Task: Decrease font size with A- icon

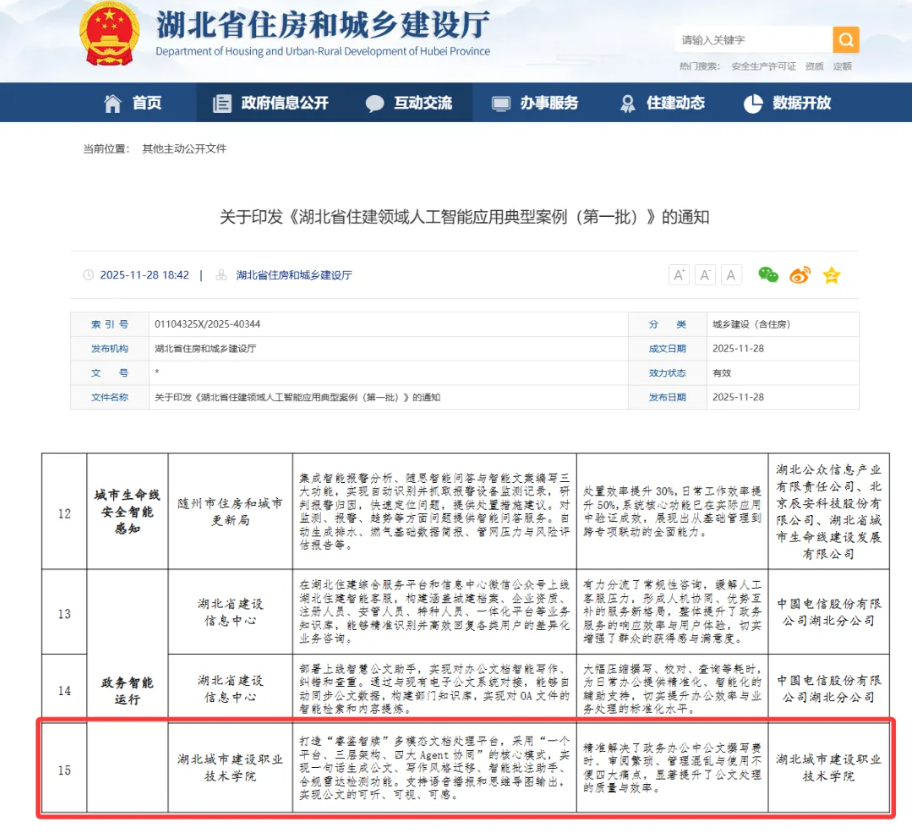Action: [x=706, y=275]
